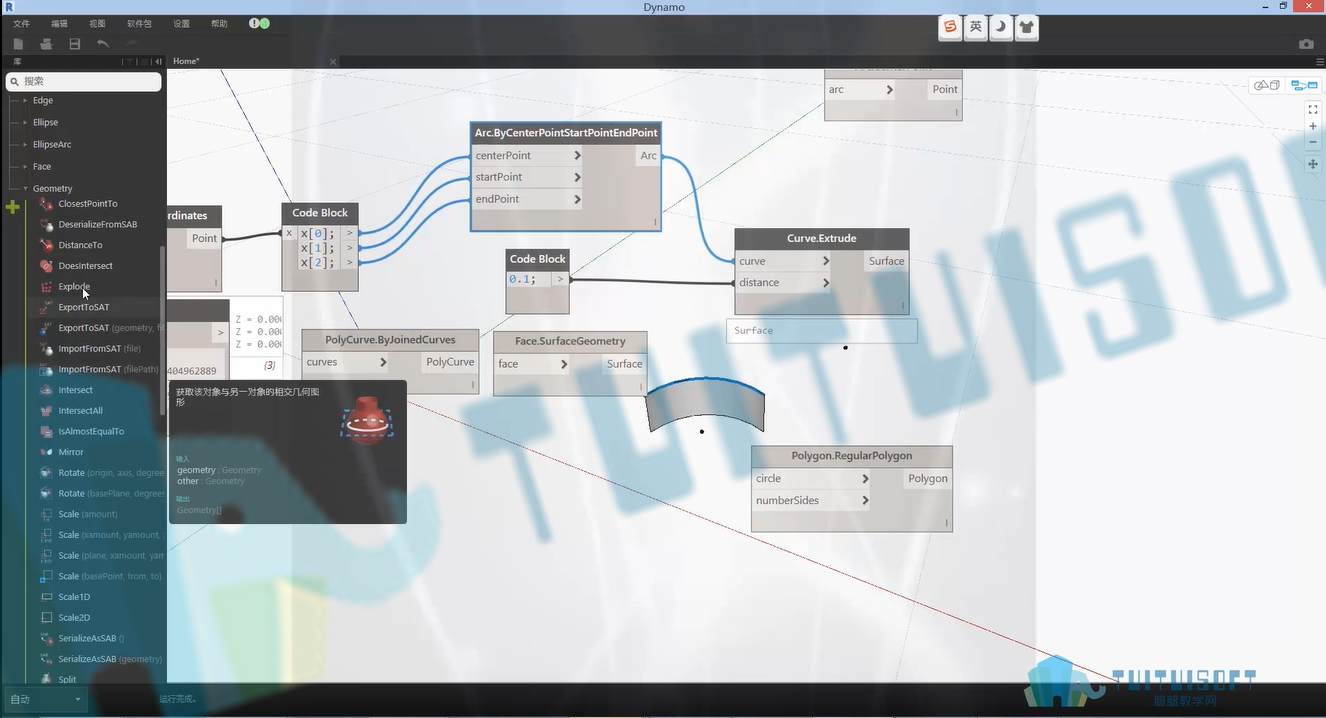The width and height of the screenshot is (1326, 718).
Task: Open the 软件包 menu
Action: [140, 23]
